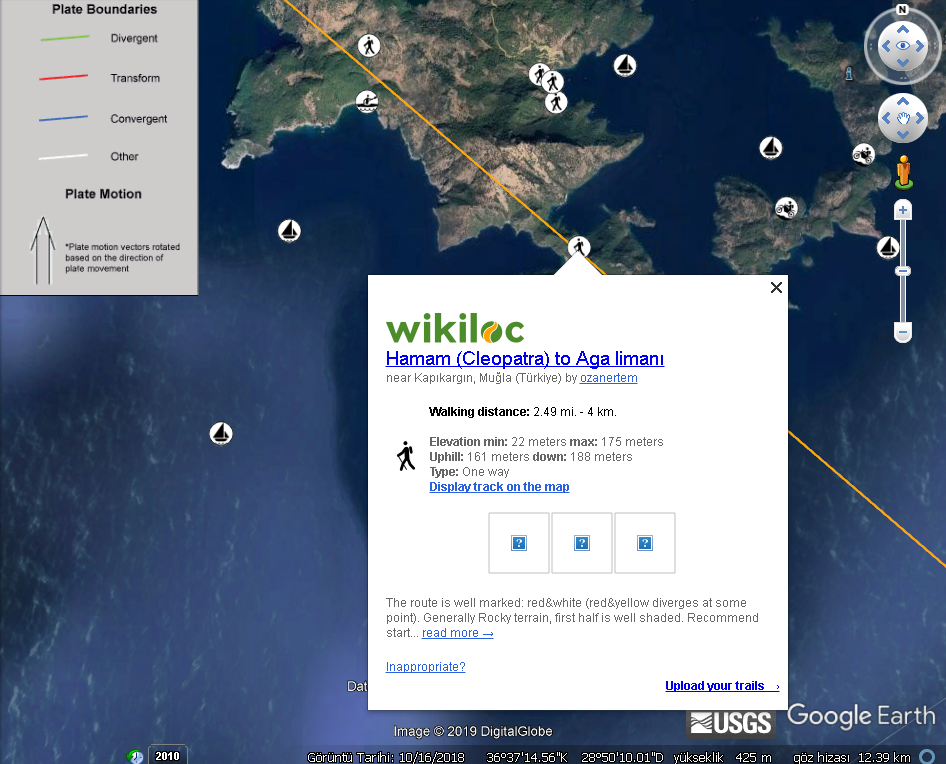Click the motorbike marker next to the pegman
This screenshot has width=946, height=764.
coord(863,154)
